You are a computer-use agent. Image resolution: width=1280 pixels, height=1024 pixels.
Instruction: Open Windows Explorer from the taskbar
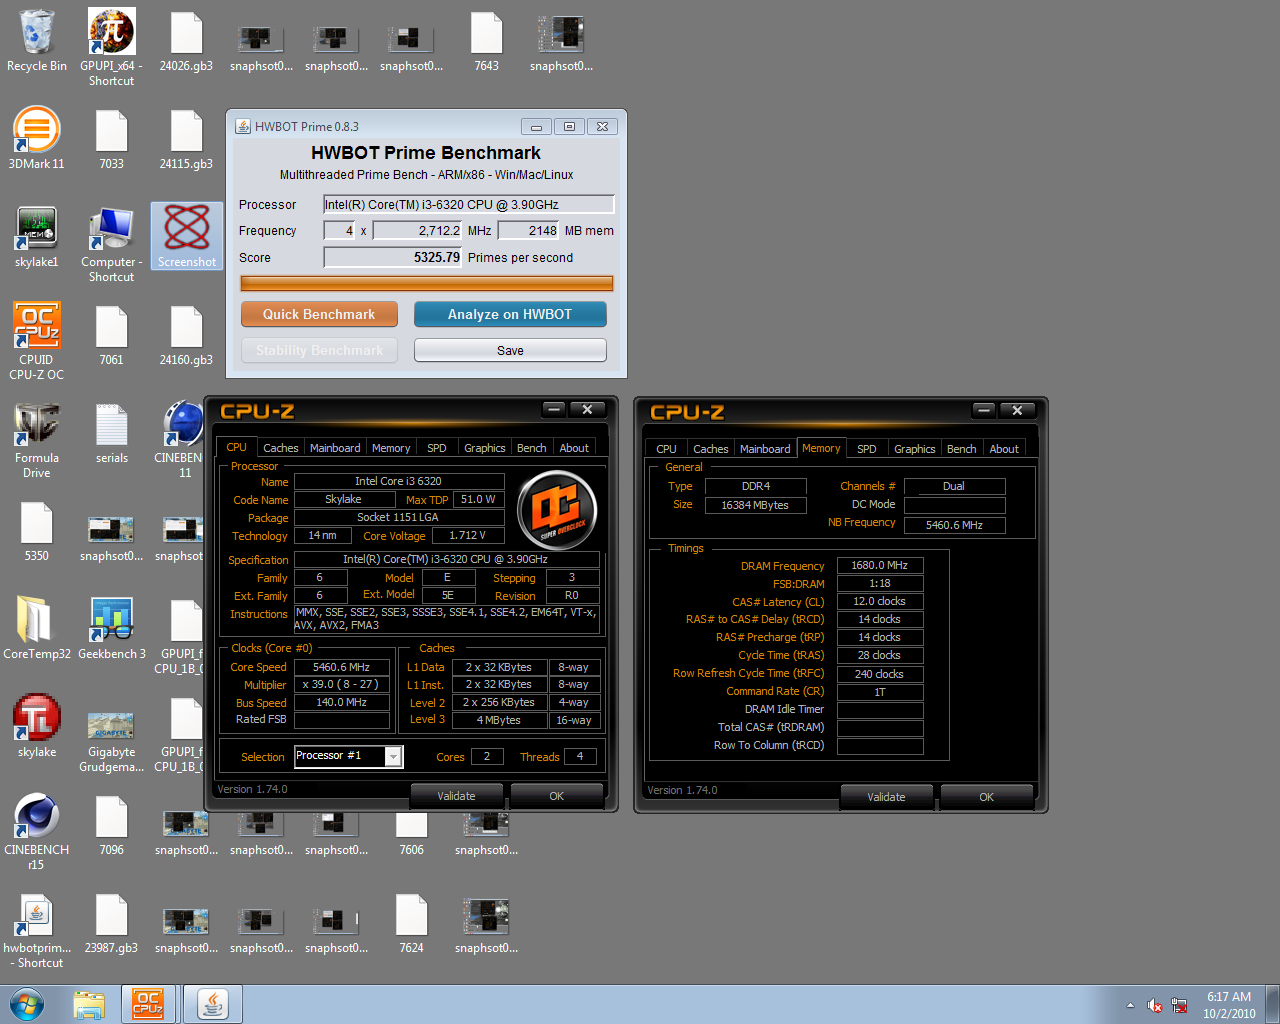[89, 1004]
